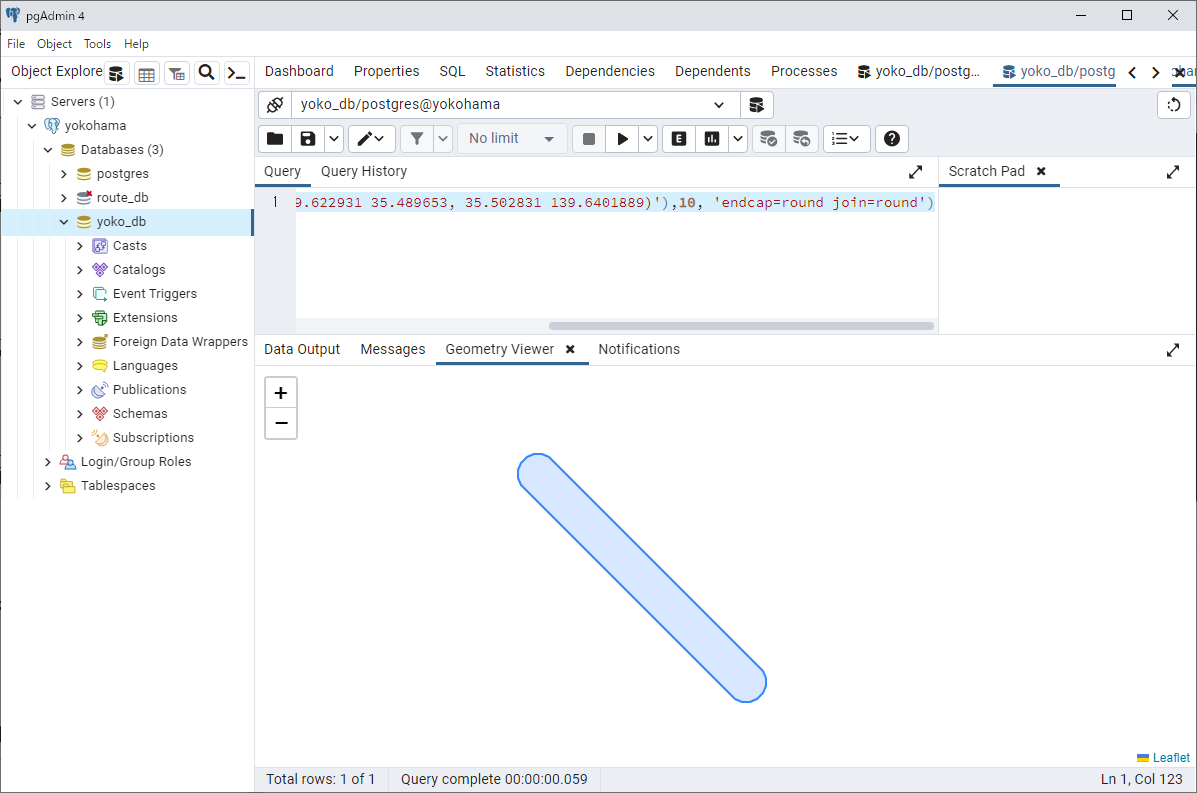
Task: Collapse the yoko_db database node
Action: pyautogui.click(x=64, y=222)
